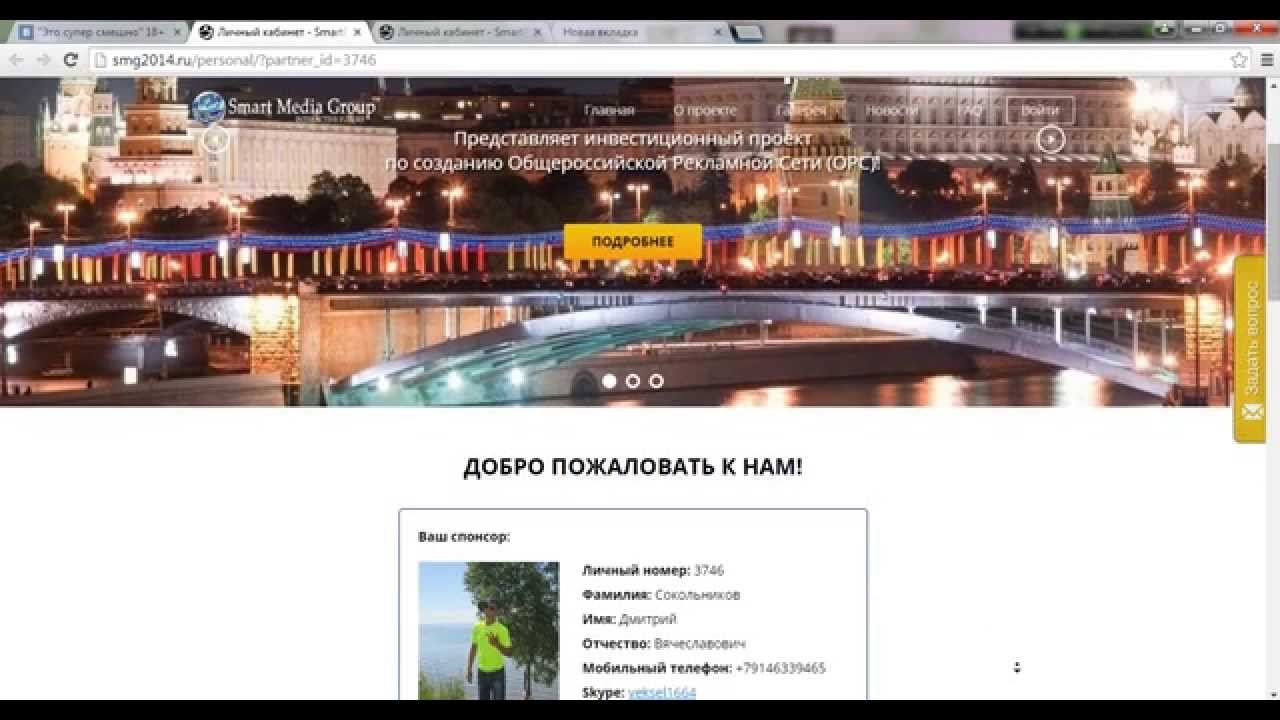1280x720 pixels.
Task: Open the new tab button
Action: pyautogui.click(x=747, y=32)
